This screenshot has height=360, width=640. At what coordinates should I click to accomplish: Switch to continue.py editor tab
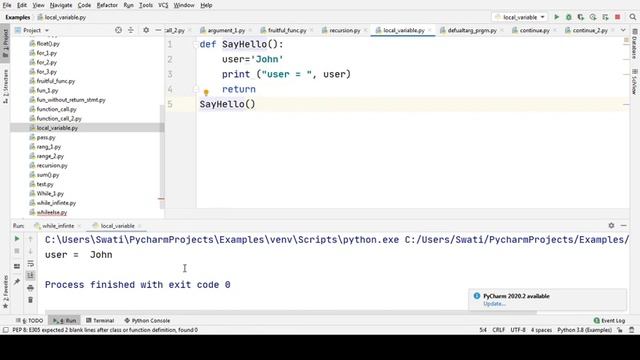point(534,30)
